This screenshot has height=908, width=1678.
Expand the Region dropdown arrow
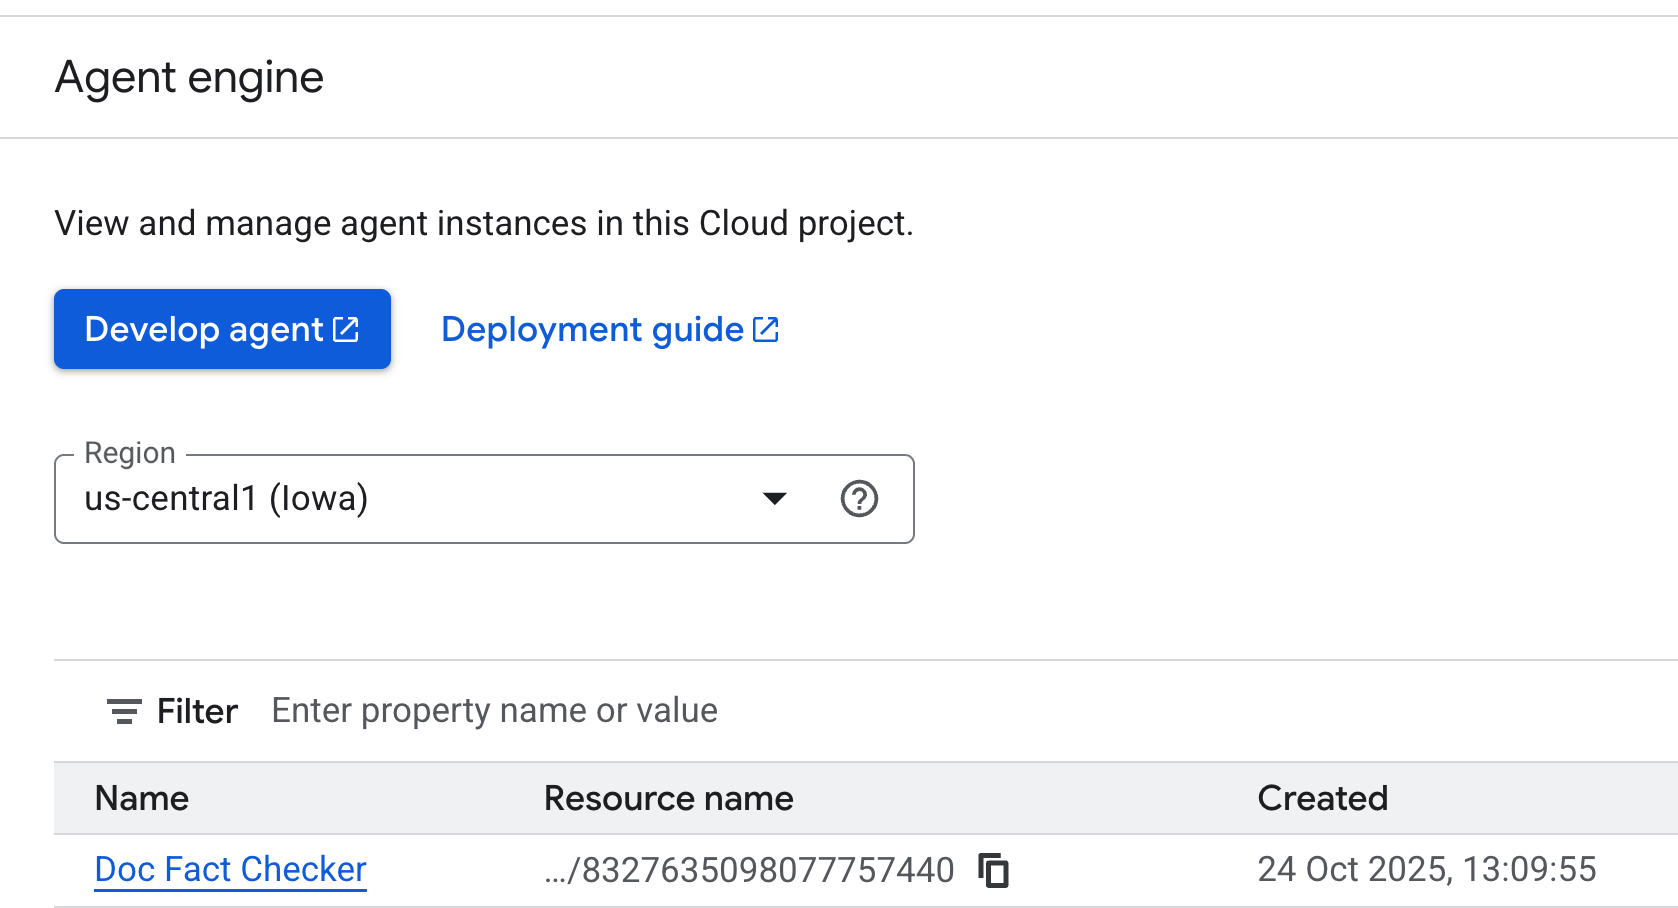tap(774, 498)
